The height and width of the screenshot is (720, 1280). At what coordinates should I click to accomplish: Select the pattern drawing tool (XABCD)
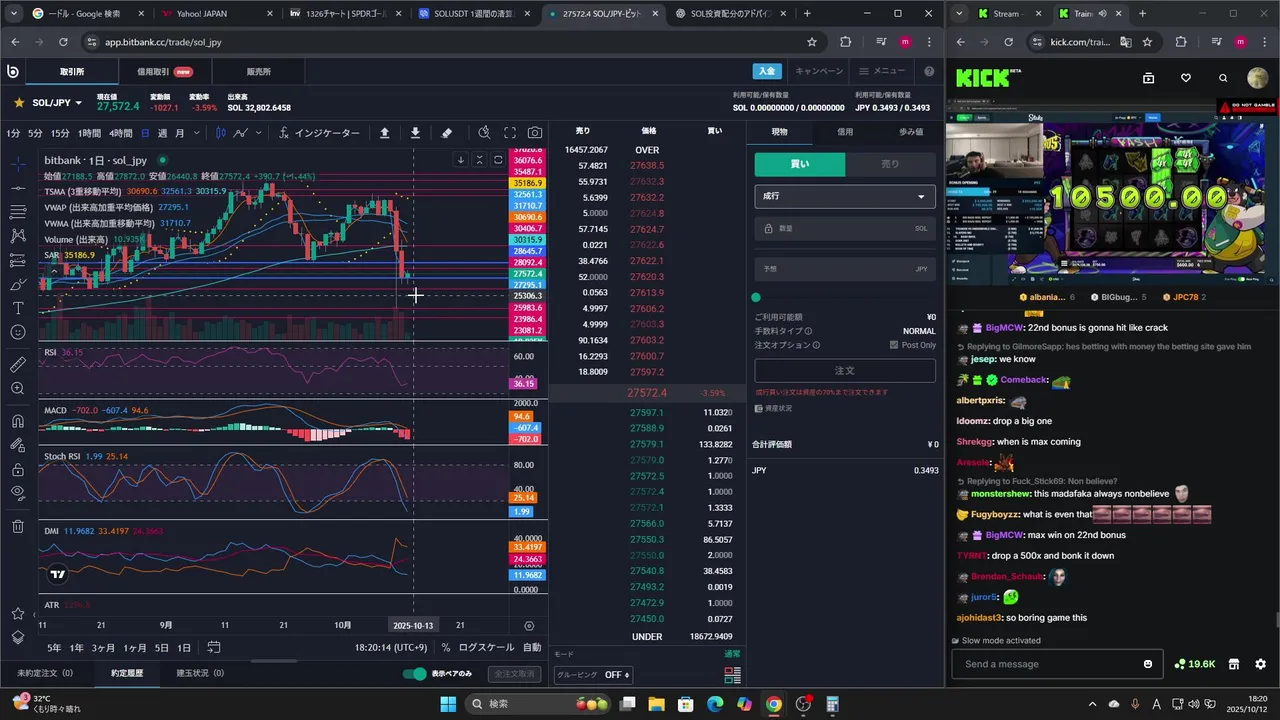click(x=18, y=236)
